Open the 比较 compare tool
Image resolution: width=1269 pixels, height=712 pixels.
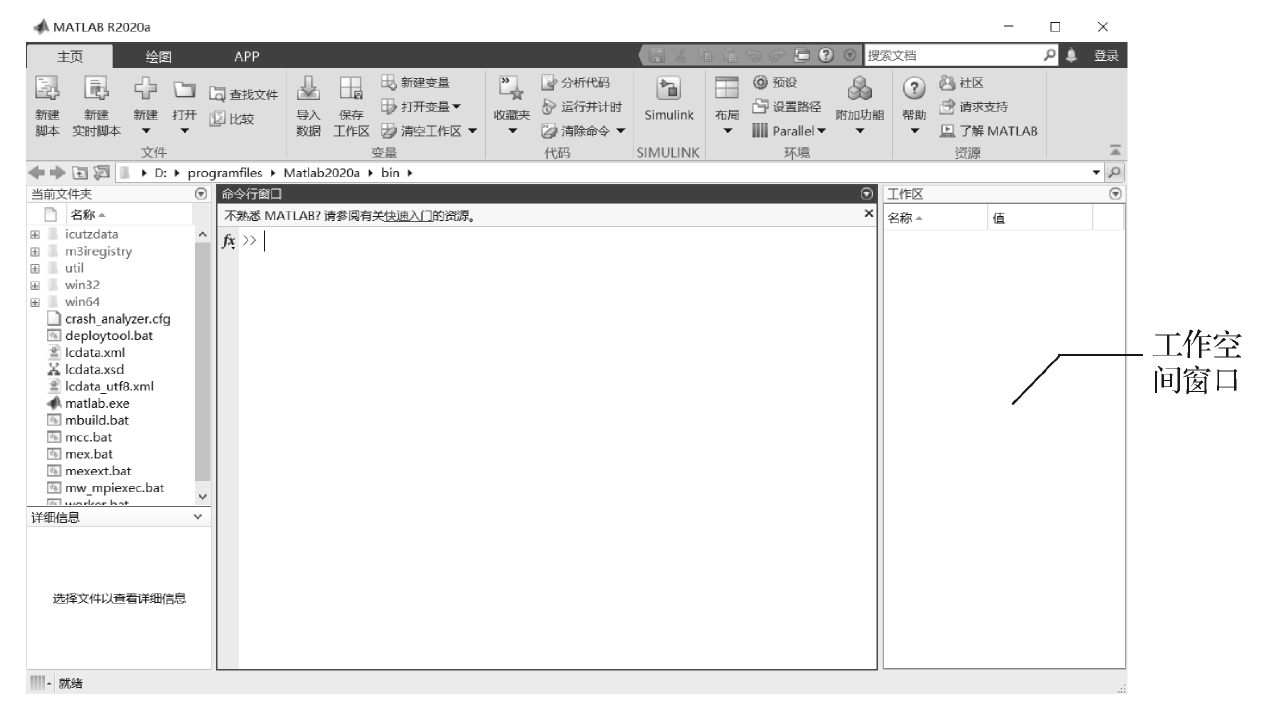[233, 118]
